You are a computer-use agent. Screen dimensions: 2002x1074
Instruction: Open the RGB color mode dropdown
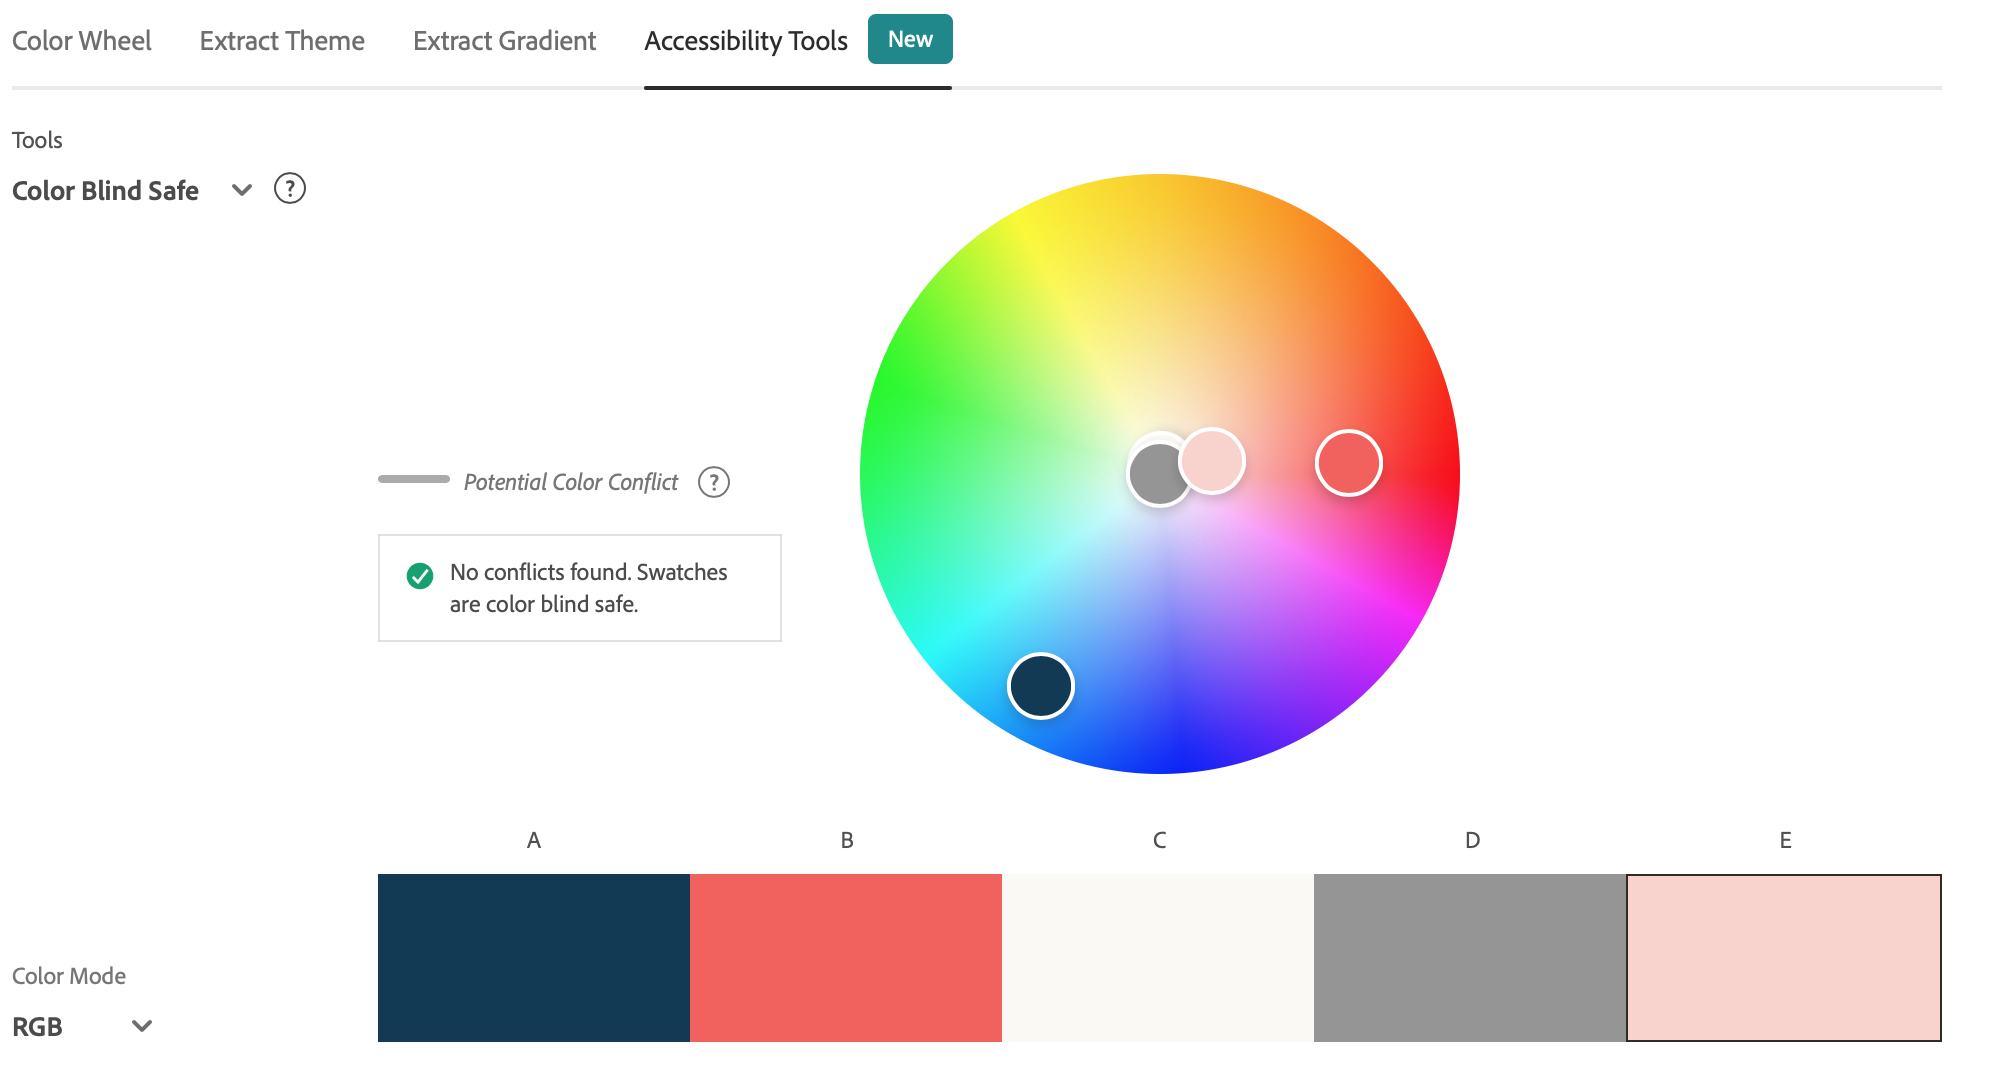tap(141, 1026)
